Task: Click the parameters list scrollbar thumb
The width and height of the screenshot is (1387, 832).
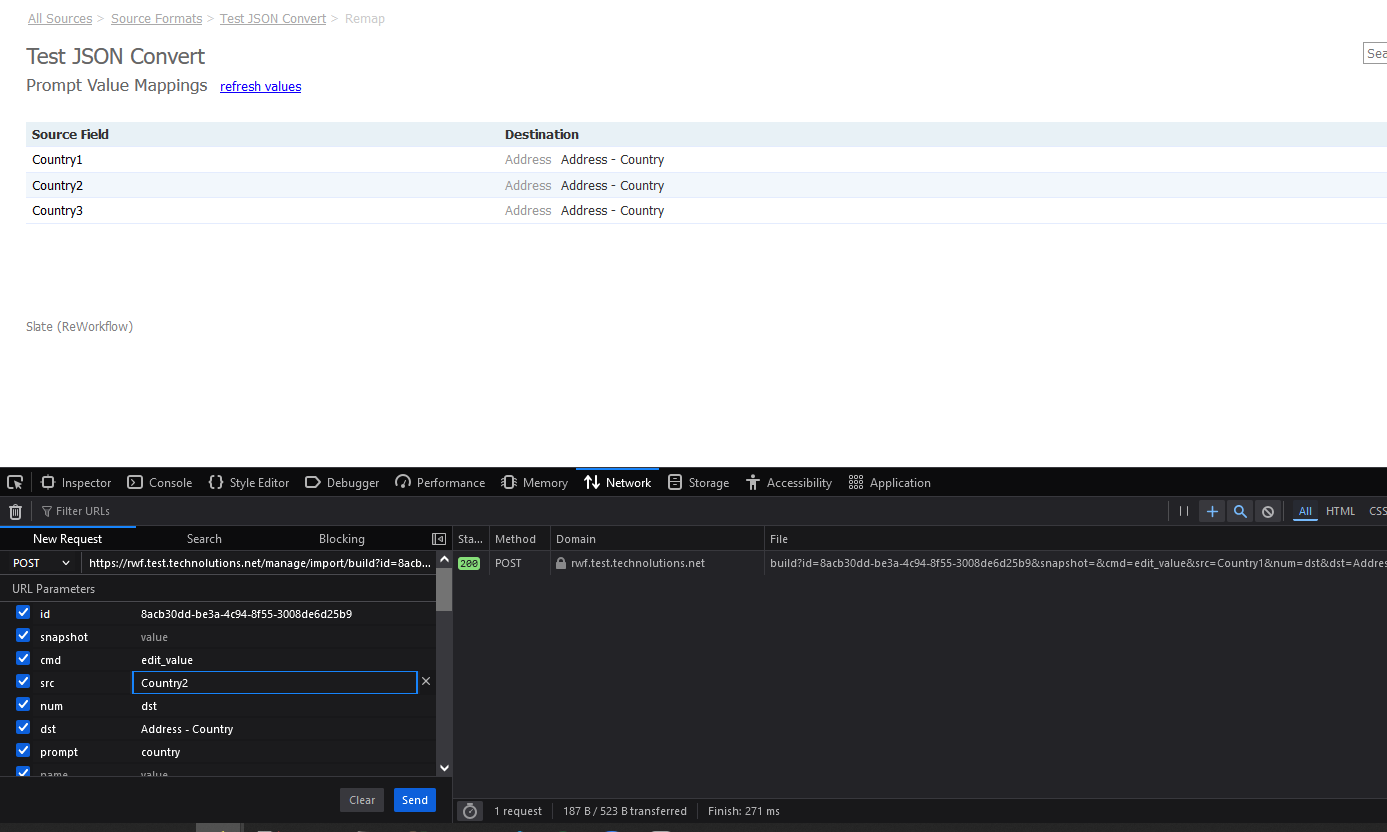Action: coord(445,589)
